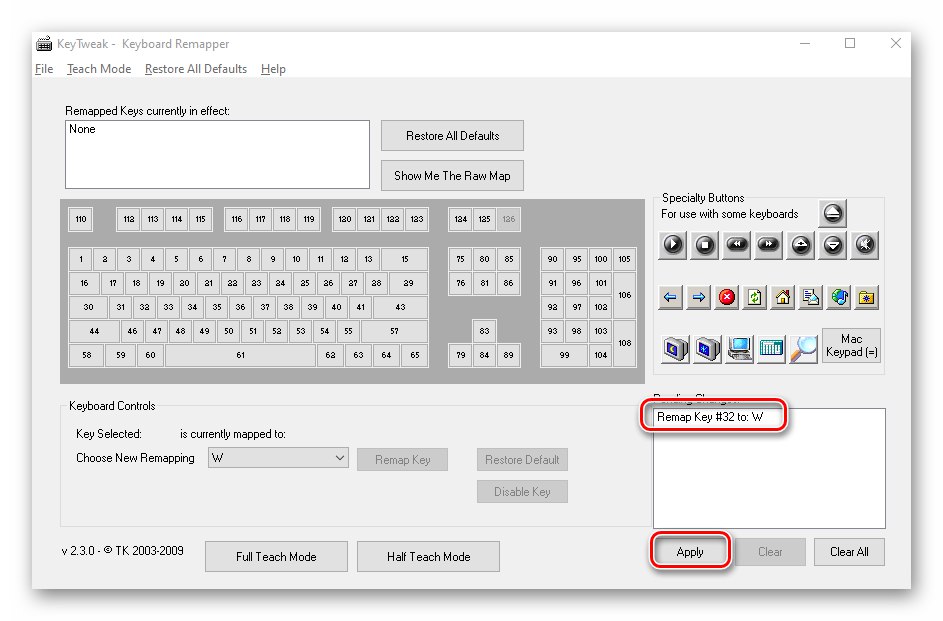Select keyboard key number 16
Image resolution: width=943 pixels, height=621 pixels.
coord(84,283)
